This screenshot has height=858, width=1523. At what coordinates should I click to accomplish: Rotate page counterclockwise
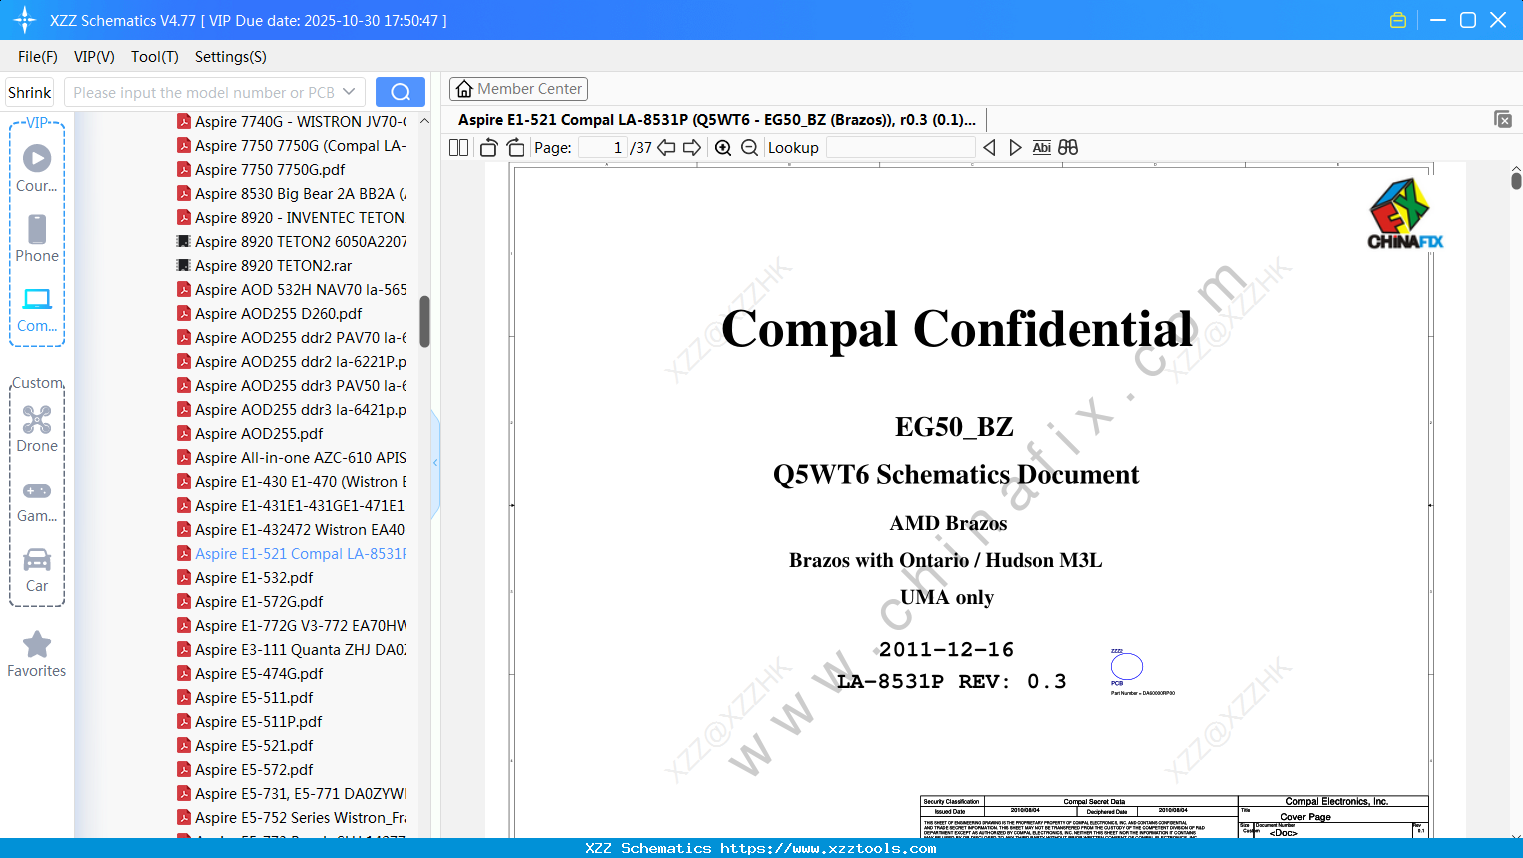click(x=488, y=148)
